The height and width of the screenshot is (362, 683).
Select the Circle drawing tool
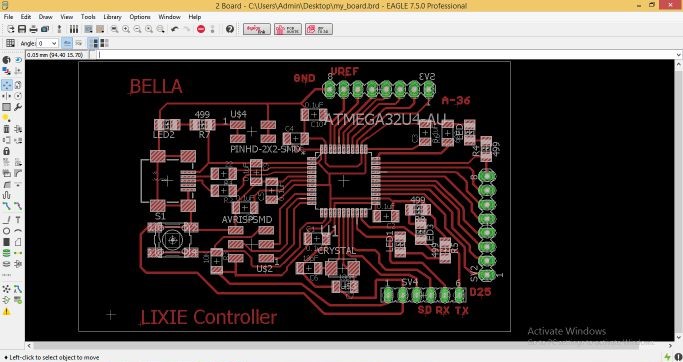(7, 231)
